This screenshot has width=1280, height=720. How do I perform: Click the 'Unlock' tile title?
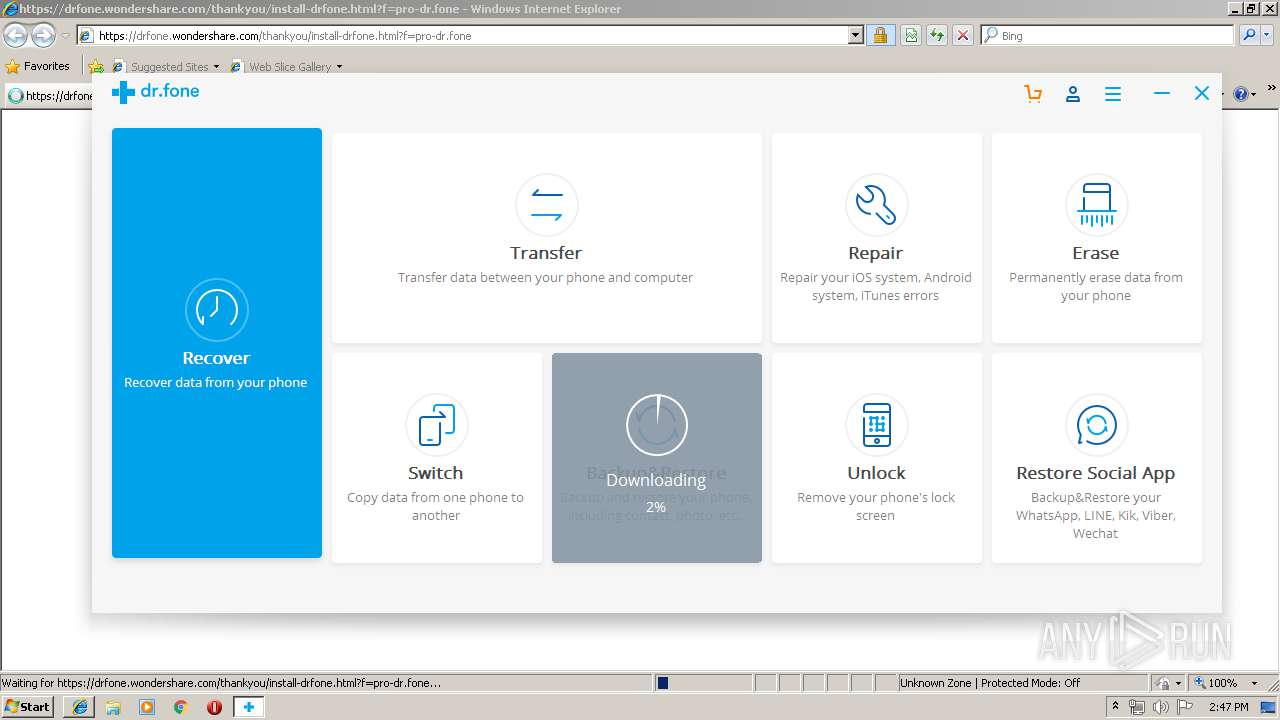pos(876,473)
